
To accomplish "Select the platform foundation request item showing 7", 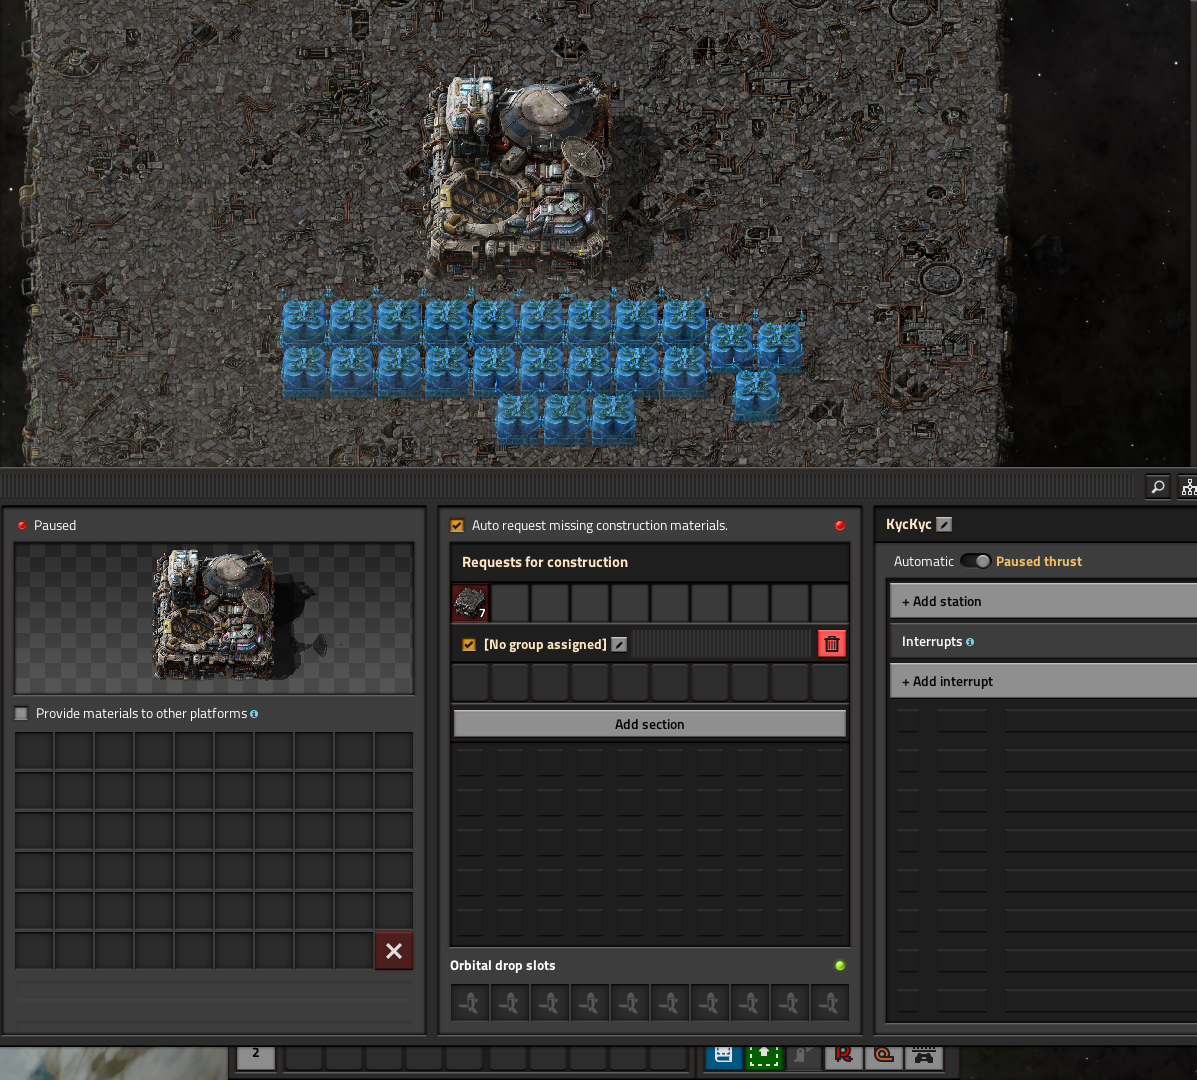I will click(x=470, y=603).
